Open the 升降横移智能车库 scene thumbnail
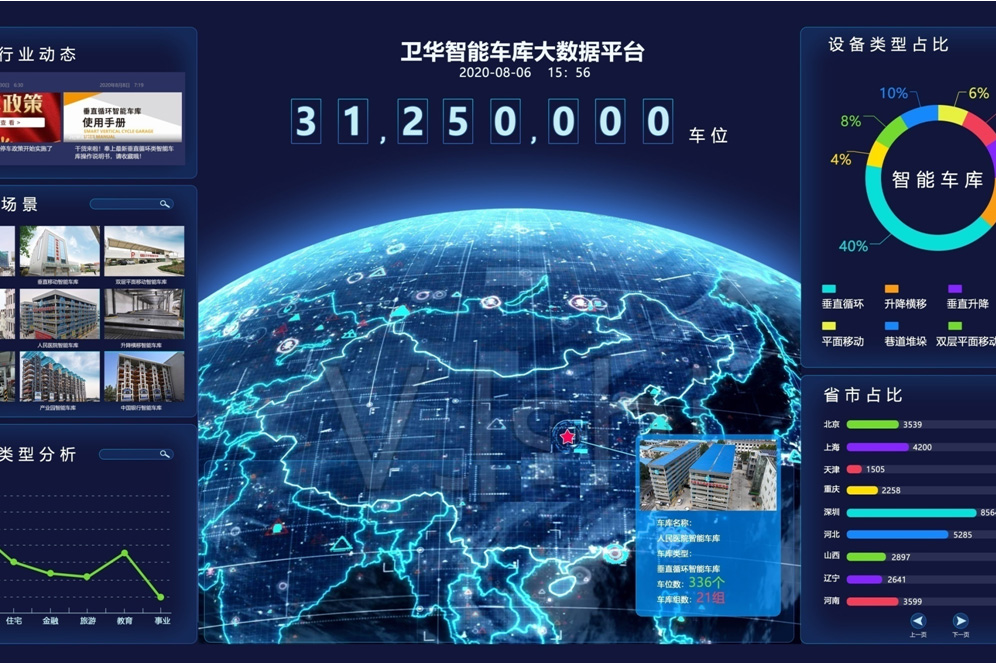The height and width of the screenshot is (664, 996). click(144, 314)
